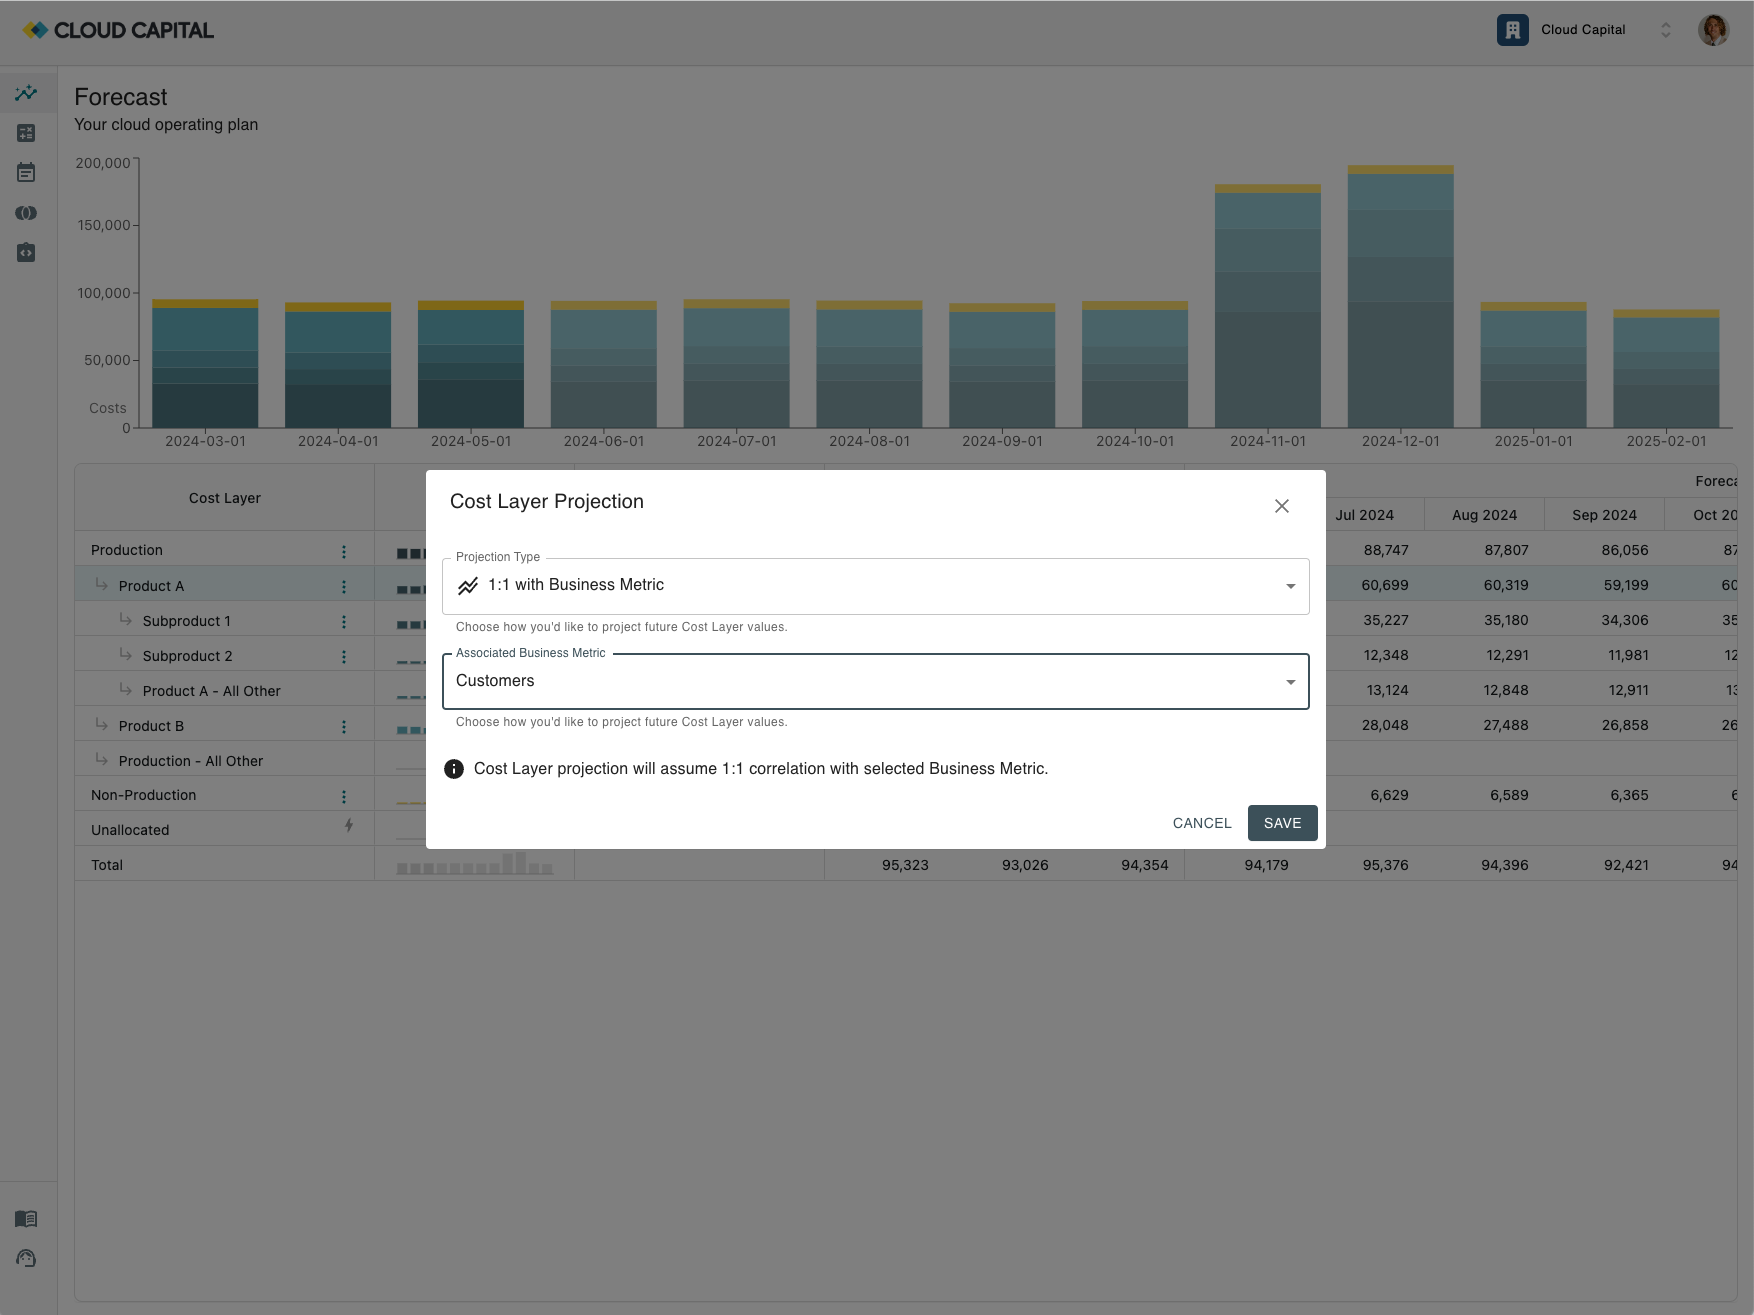Close the Cost Layer Projection dialog with X
The width and height of the screenshot is (1754, 1315).
1282,506
